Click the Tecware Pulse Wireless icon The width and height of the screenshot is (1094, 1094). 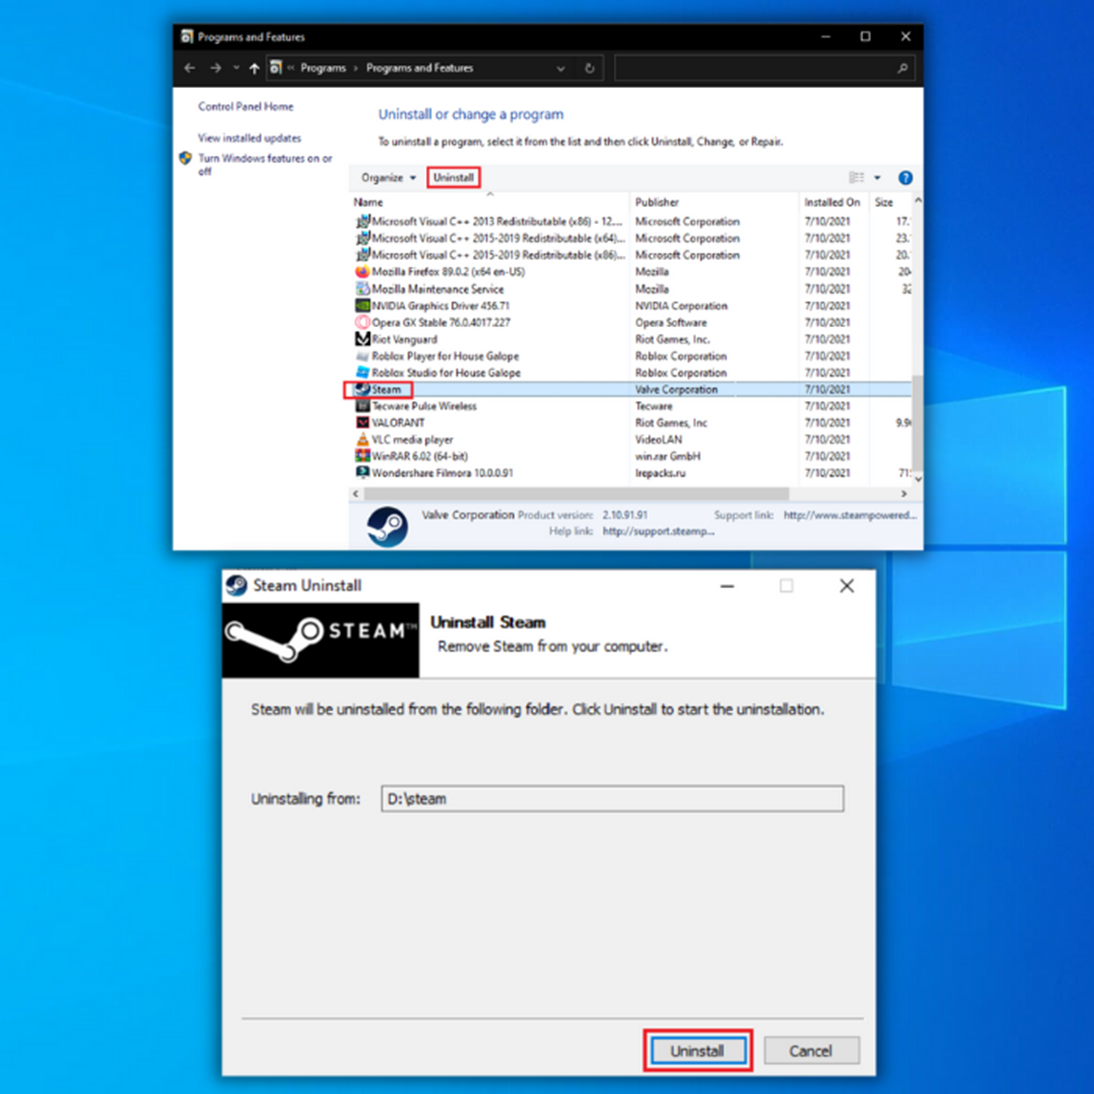[x=362, y=405]
